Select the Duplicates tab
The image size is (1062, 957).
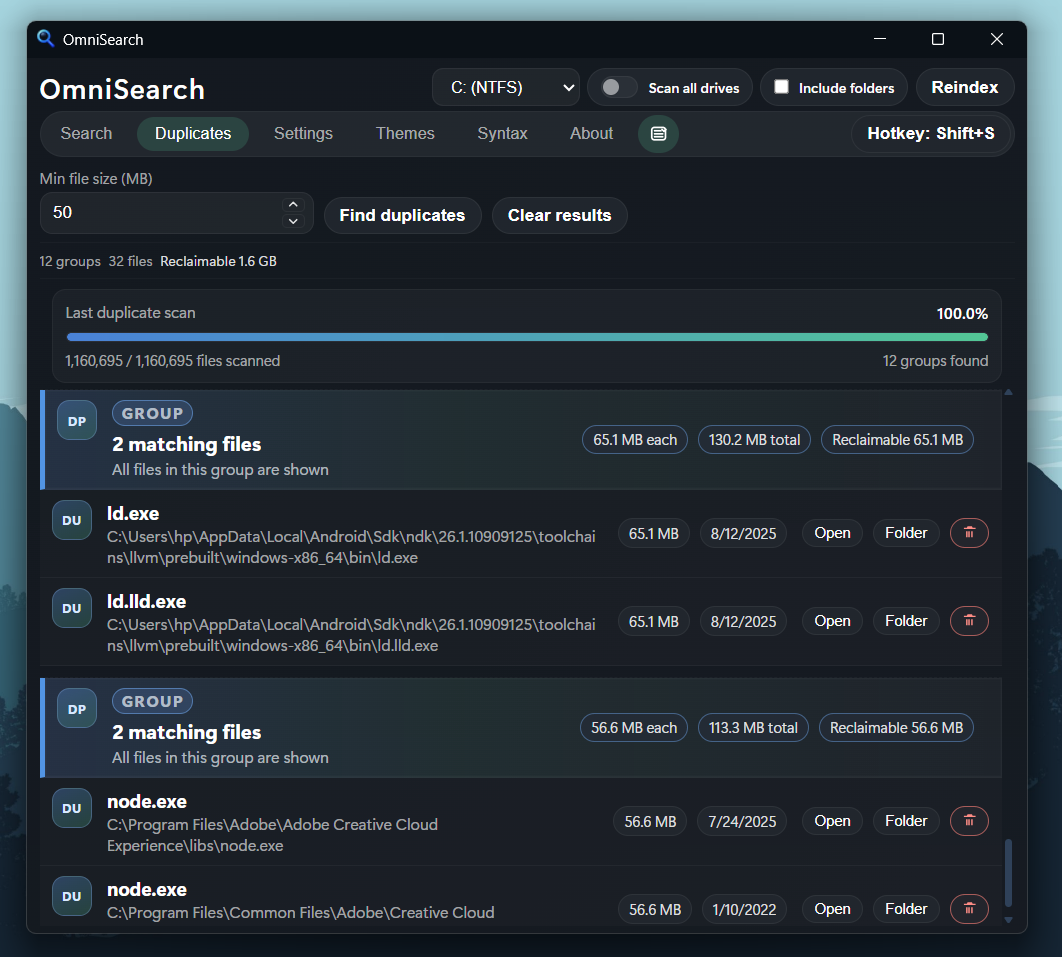tap(193, 133)
